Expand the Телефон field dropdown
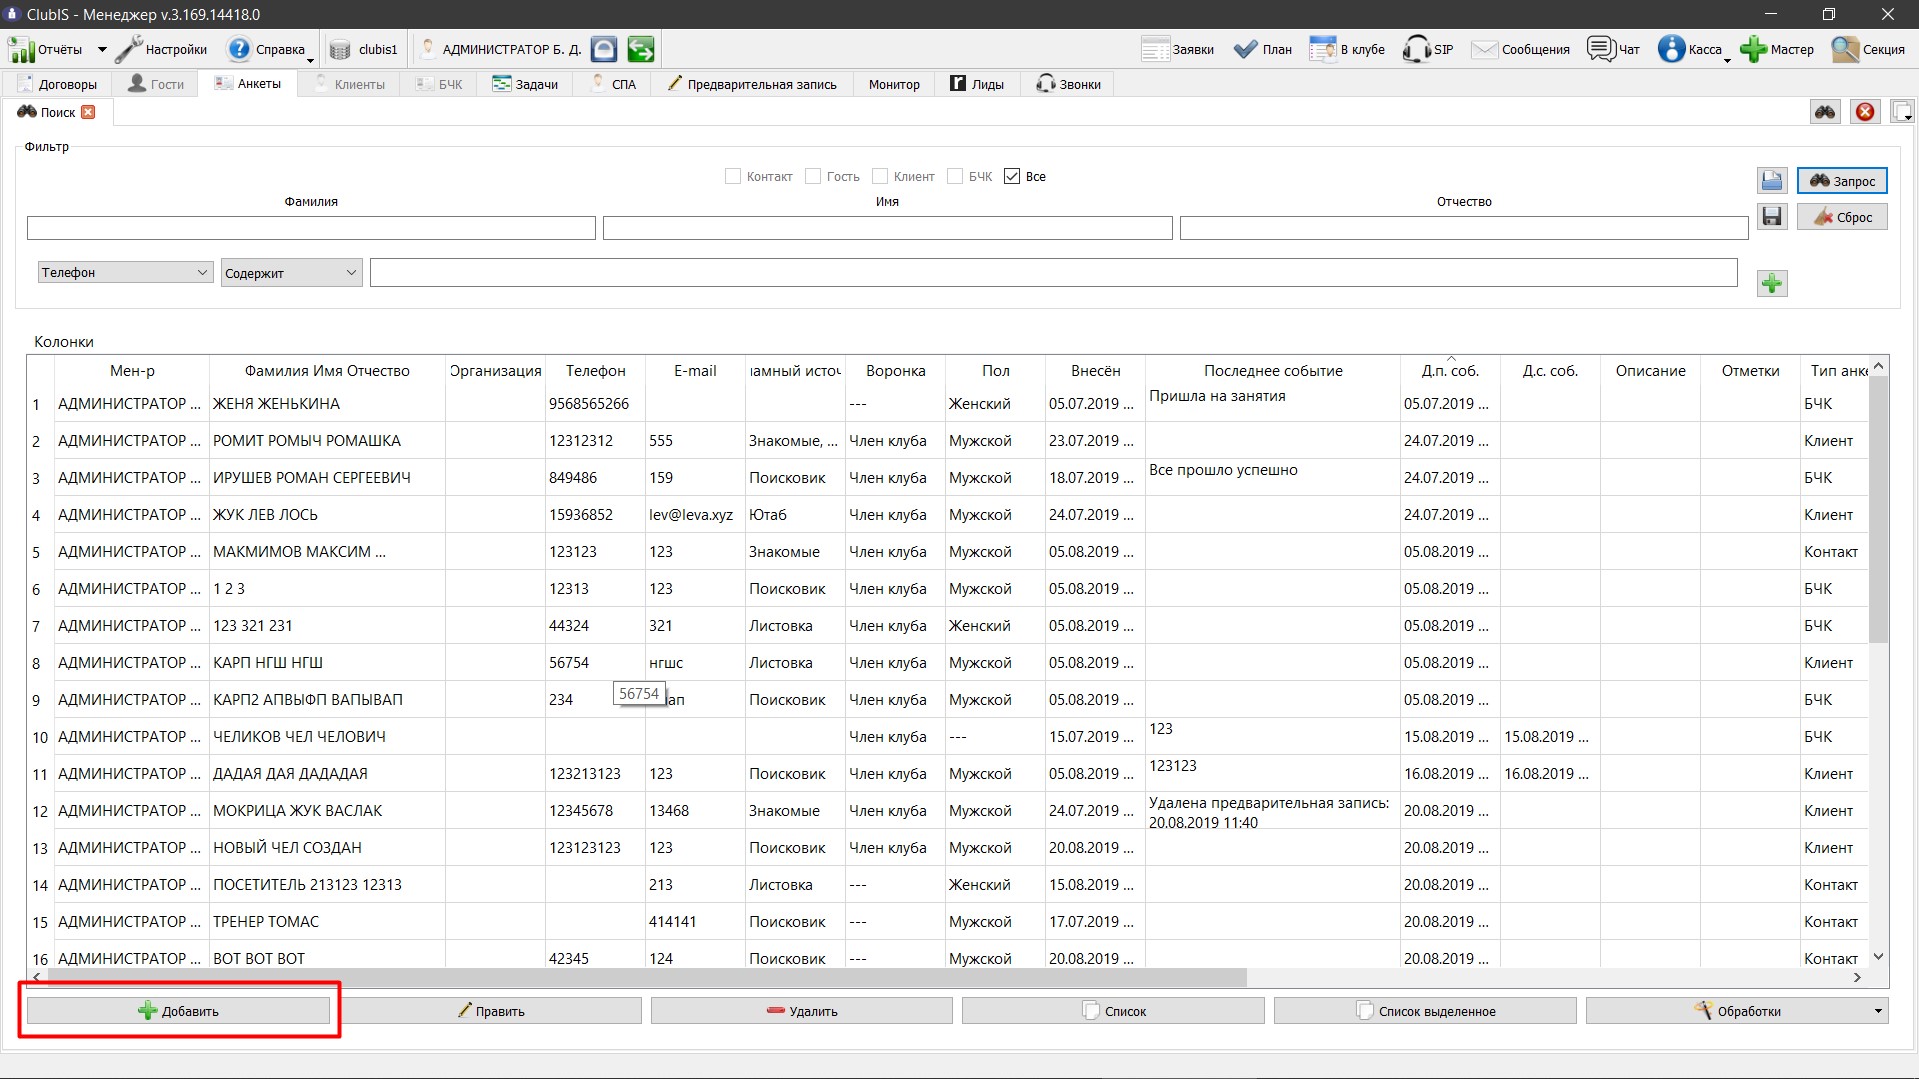 point(125,272)
